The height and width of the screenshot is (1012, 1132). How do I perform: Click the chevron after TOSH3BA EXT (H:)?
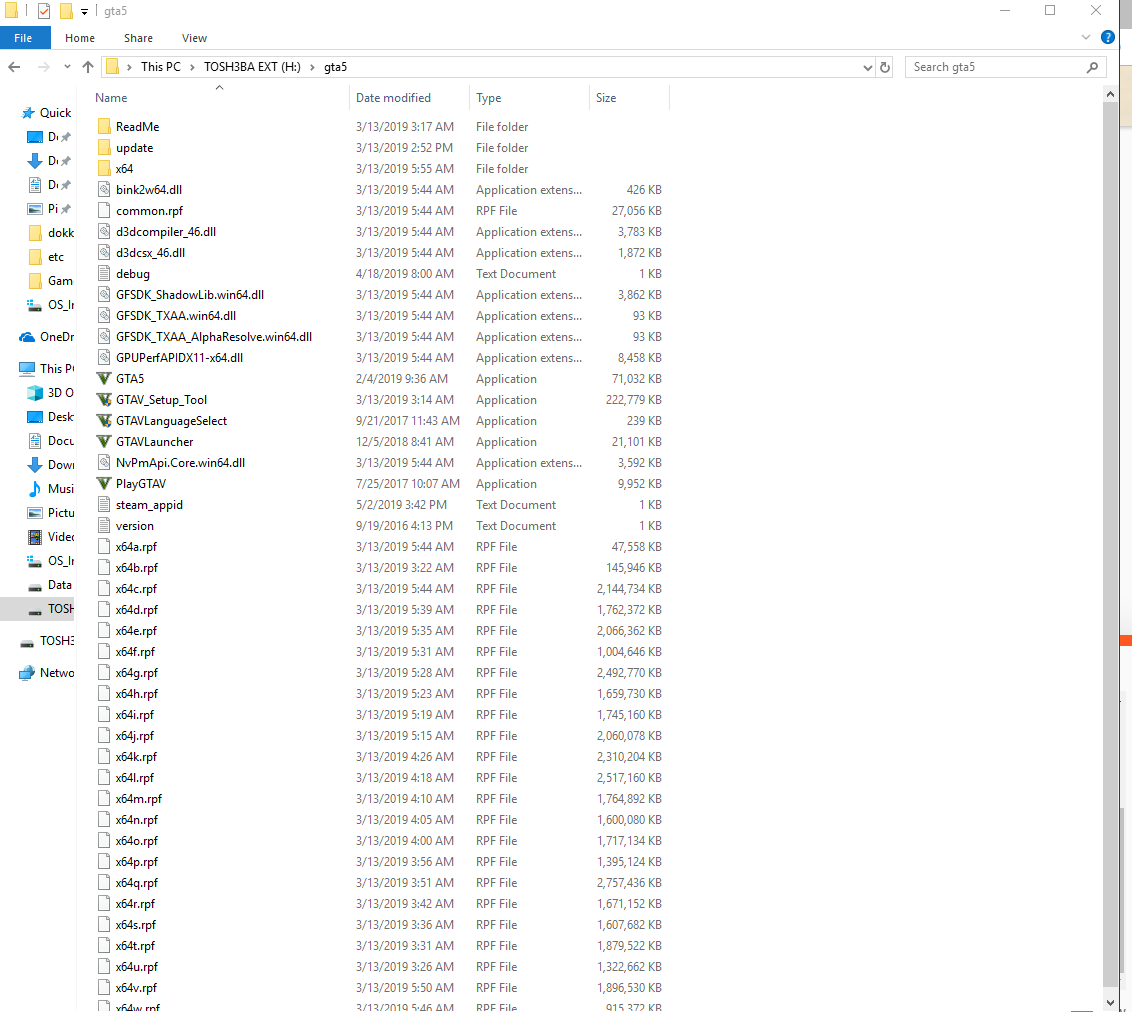coord(313,67)
